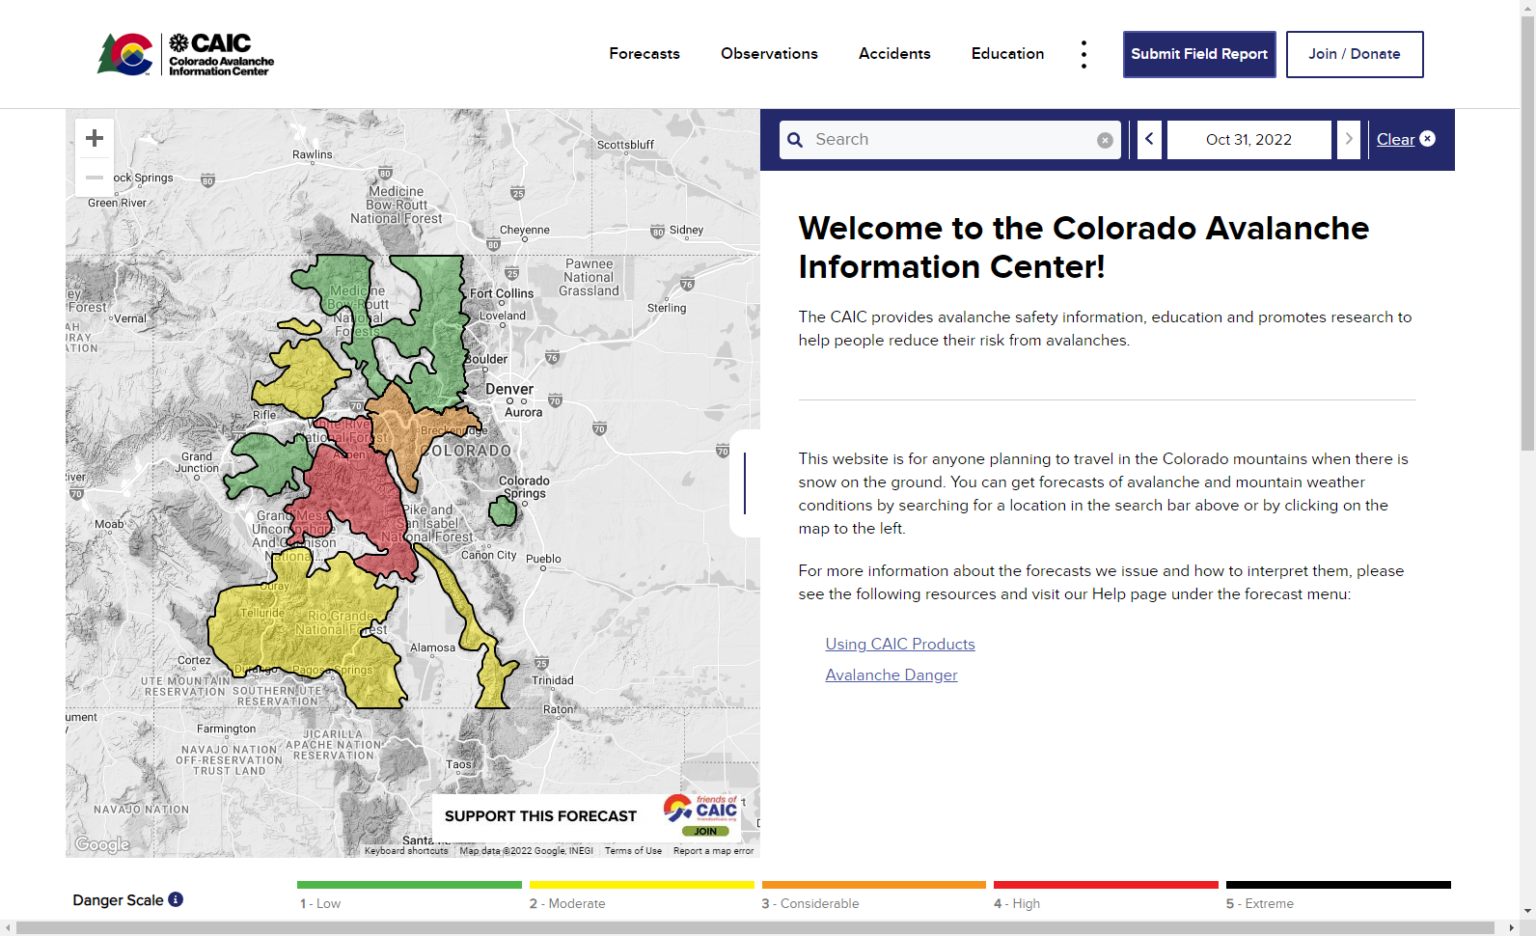Click the Clear link
1536x936 pixels.
pyautogui.click(x=1395, y=140)
